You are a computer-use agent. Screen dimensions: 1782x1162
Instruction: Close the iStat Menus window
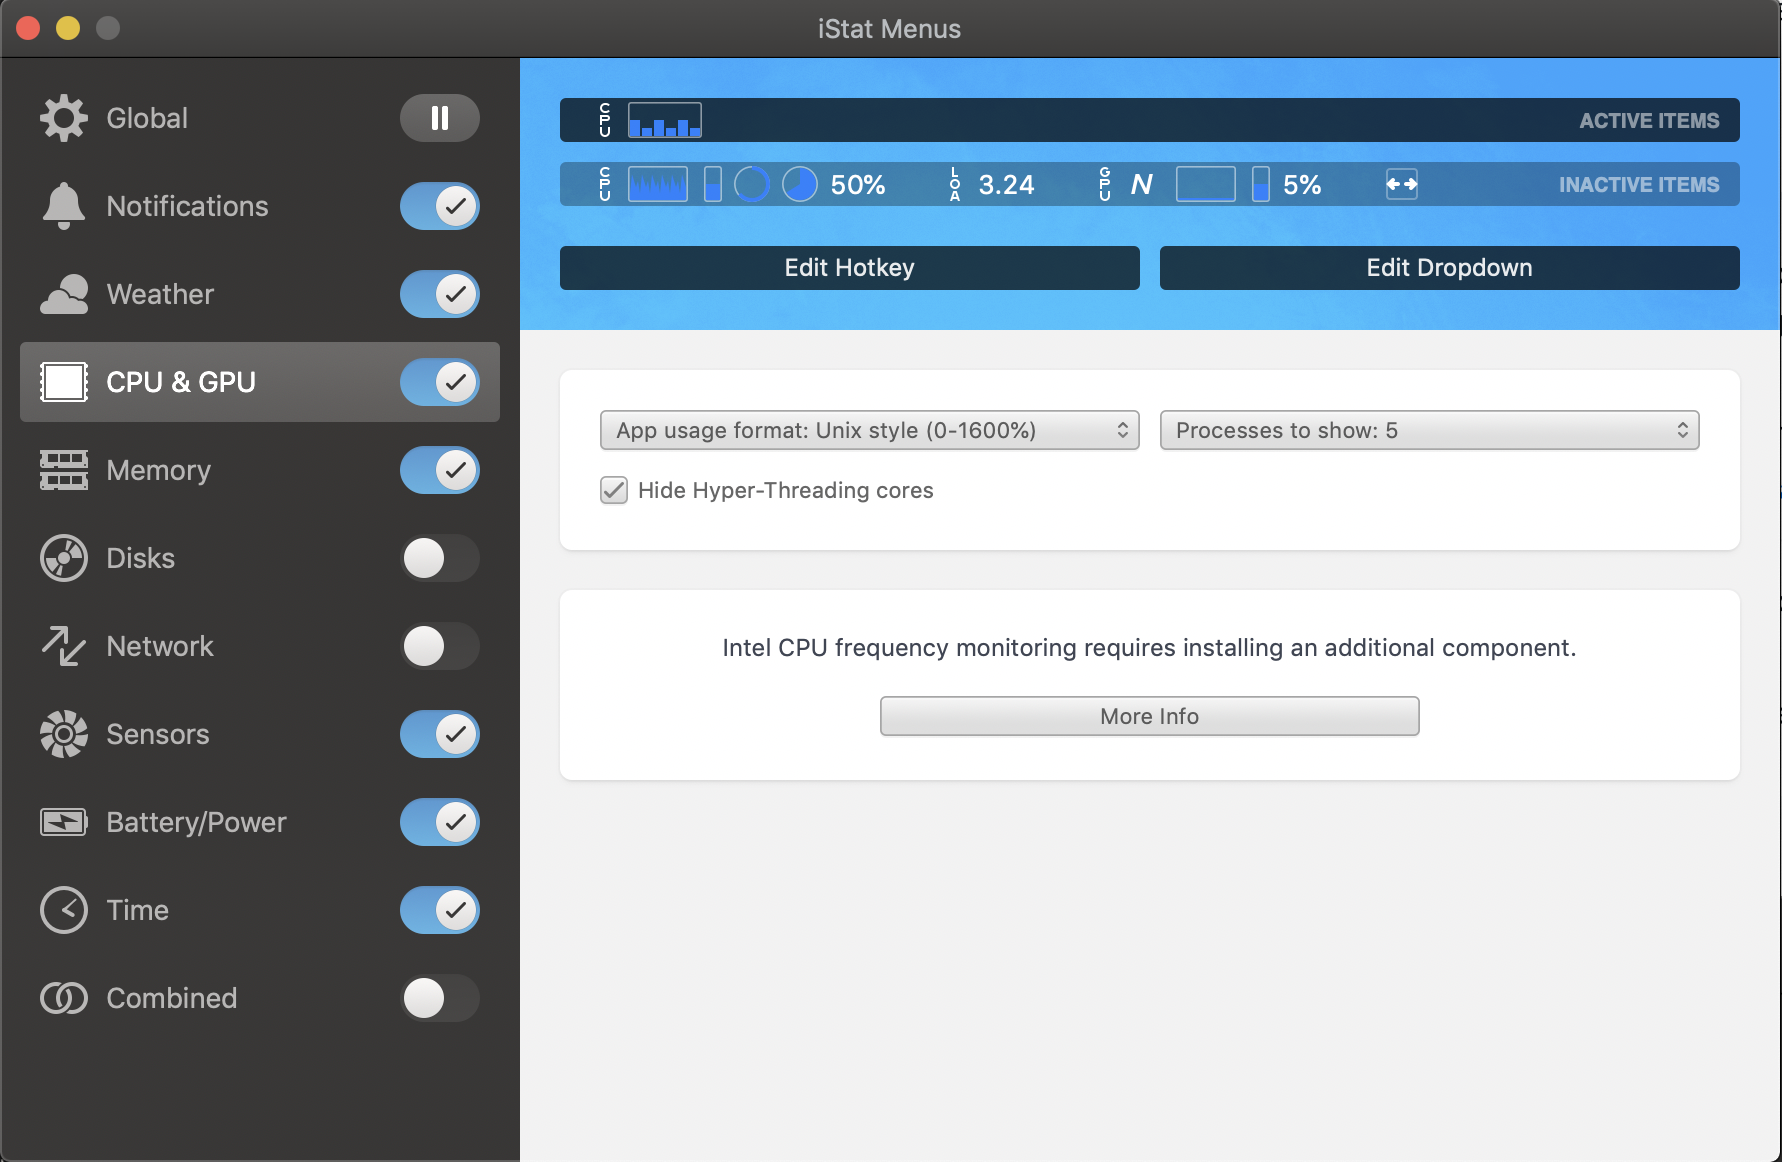click(x=28, y=28)
